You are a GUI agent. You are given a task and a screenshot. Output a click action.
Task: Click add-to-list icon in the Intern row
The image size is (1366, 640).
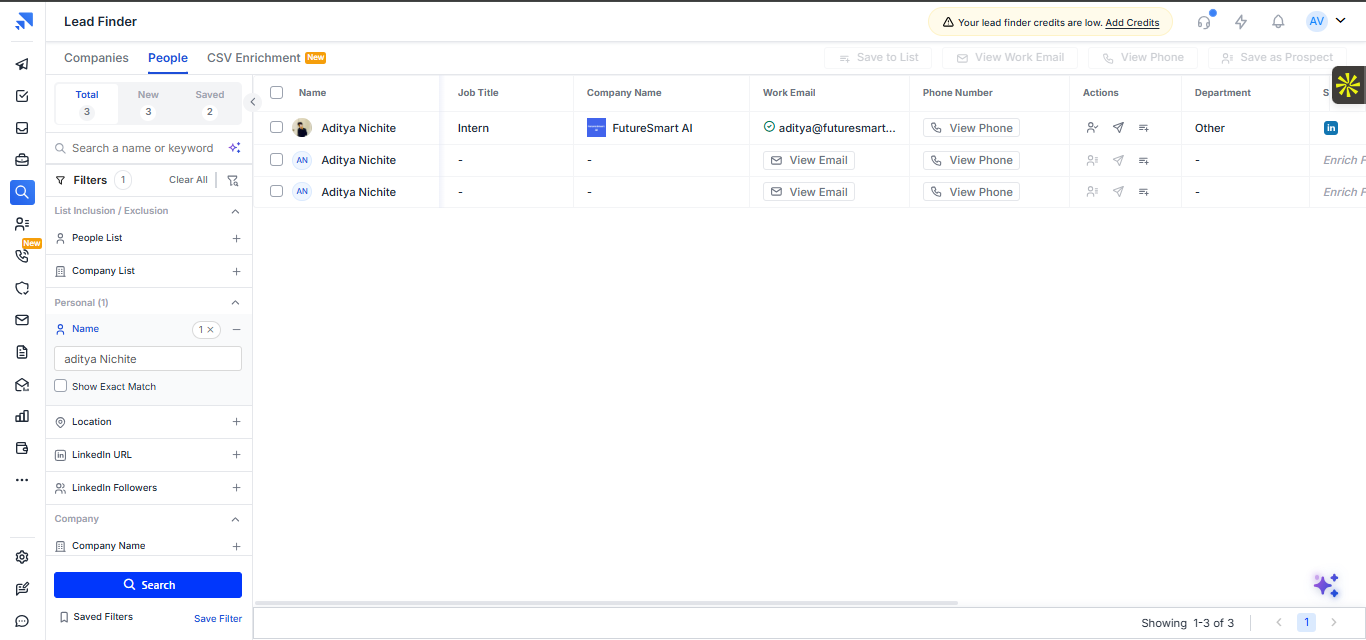coord(1144,128)
